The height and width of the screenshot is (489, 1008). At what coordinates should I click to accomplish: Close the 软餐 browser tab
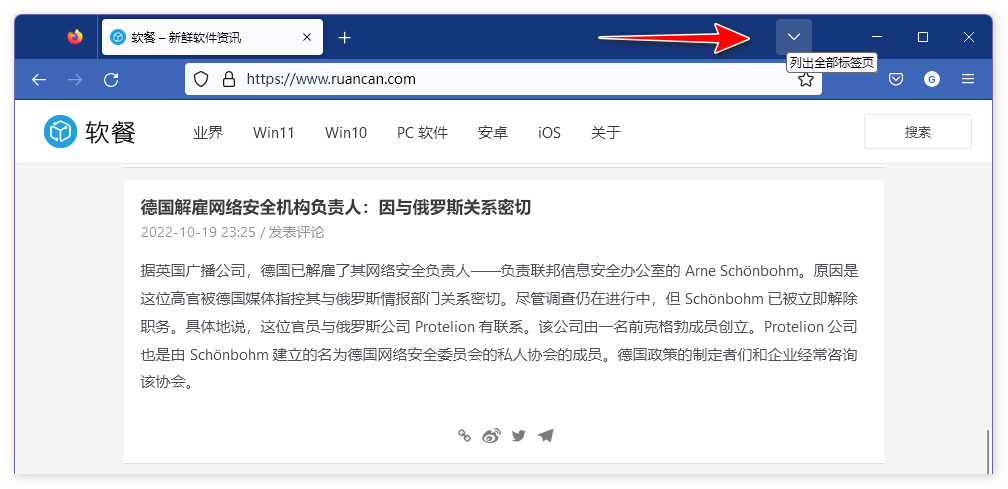pyautogui.click(x=307, y=38)
